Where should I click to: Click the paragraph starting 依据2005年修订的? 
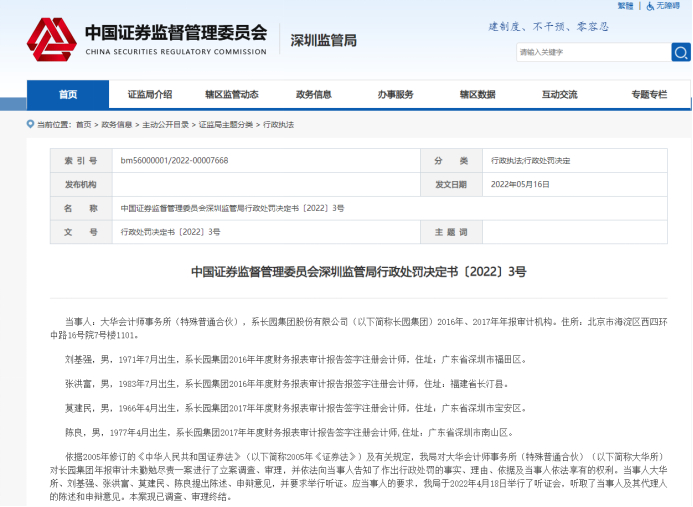tap(358, 477)
